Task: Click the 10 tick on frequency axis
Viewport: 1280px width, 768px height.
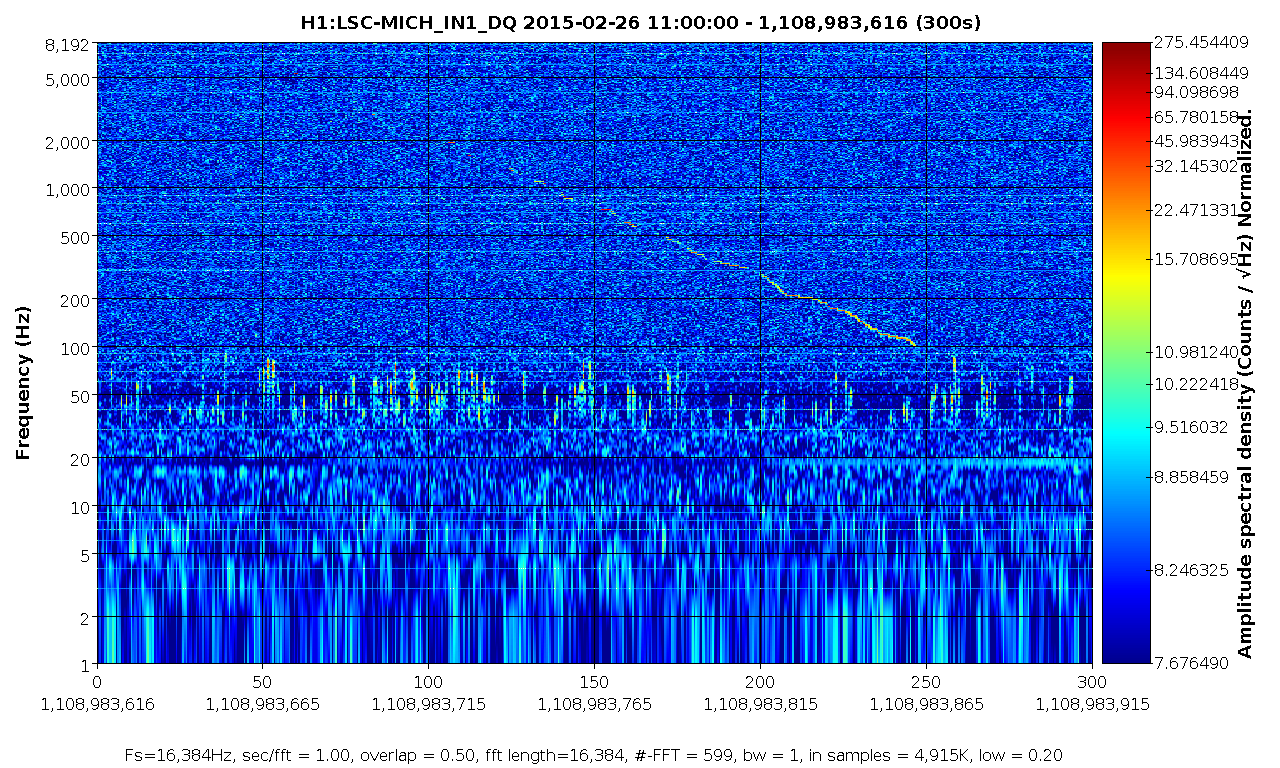Action: point(82,507)
